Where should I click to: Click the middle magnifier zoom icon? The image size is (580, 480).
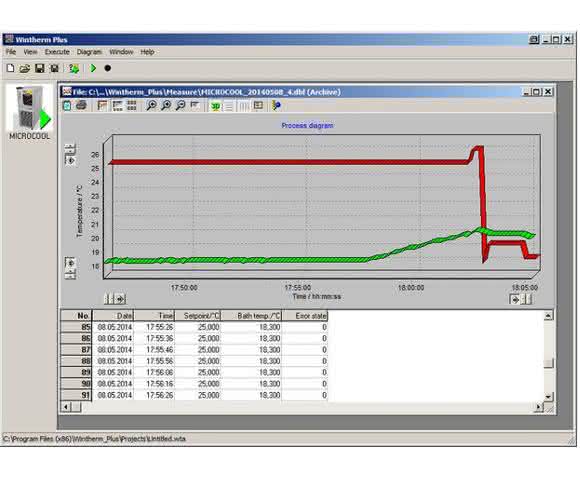click(x=166, y=106)
